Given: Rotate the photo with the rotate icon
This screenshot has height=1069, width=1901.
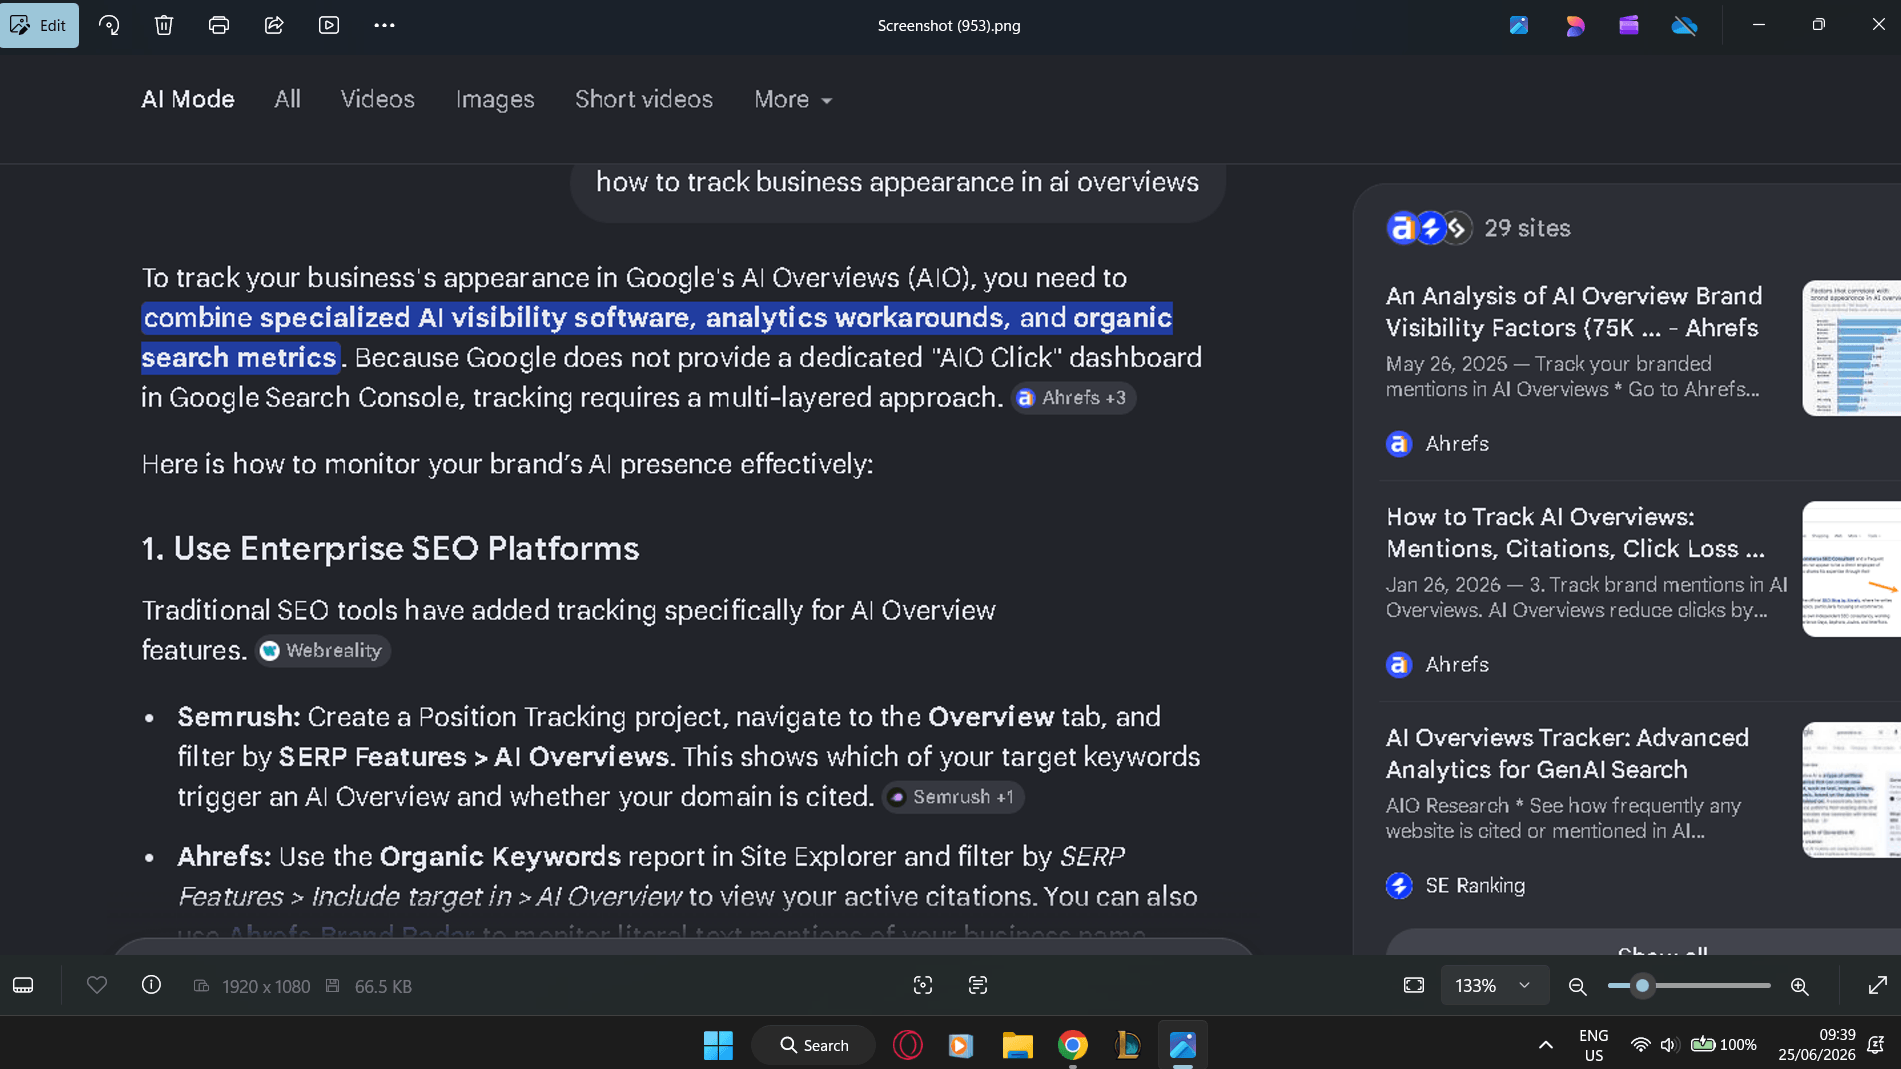Looking at the screenshot, I should tap(109, 25).
